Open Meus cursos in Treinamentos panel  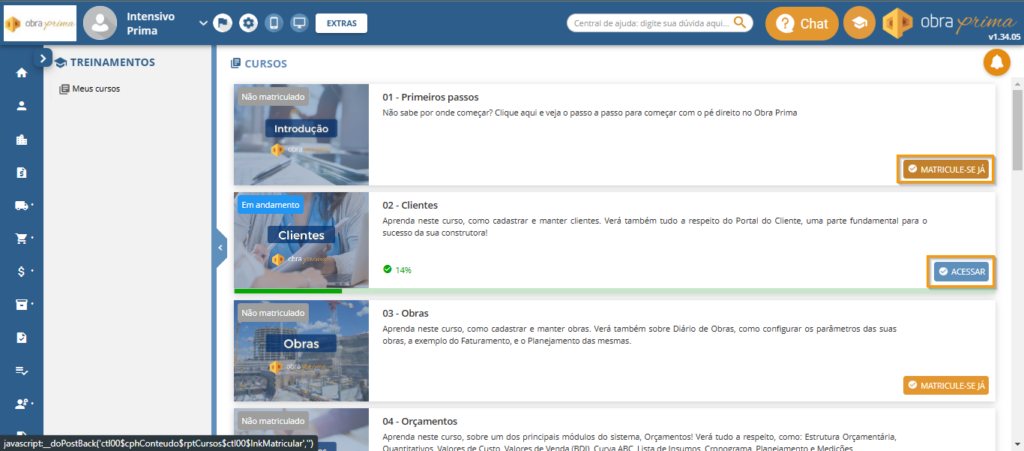pyautogui.click(x=89, y=89)
